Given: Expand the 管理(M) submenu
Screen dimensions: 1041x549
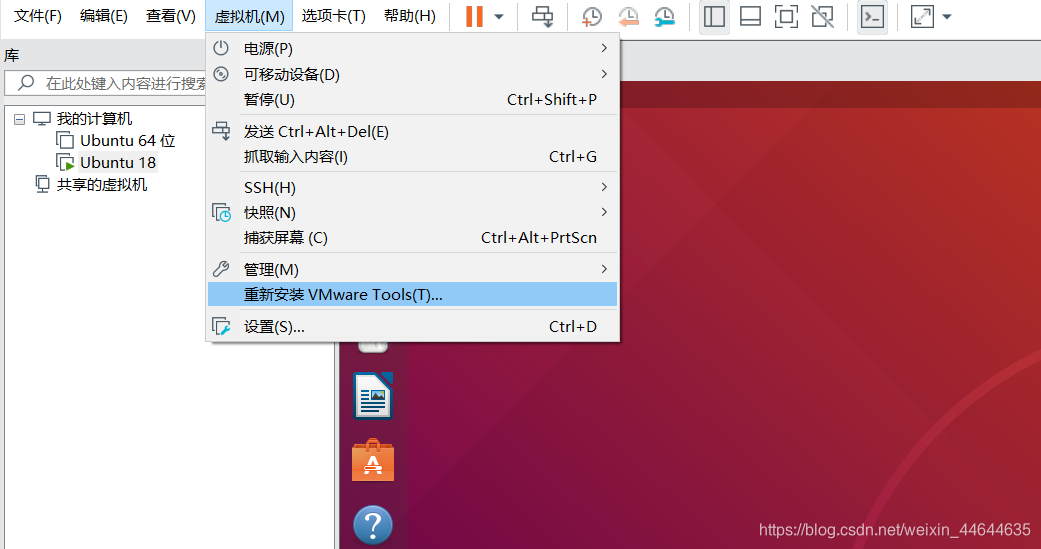Looking at the screenshot, I should point(412,270).
